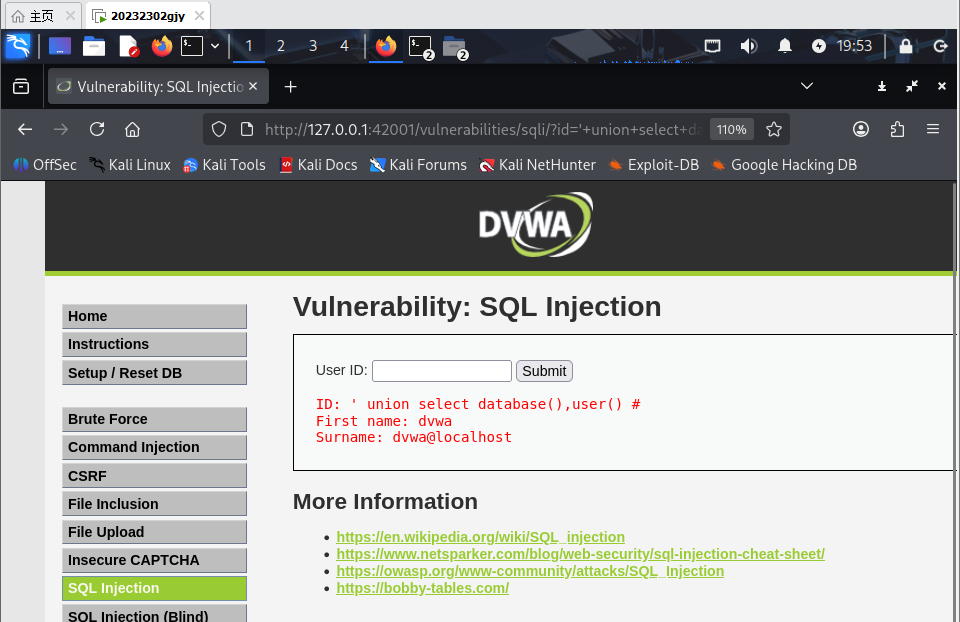Open the OffSec bookmark
960x622 pixels.
45,165
